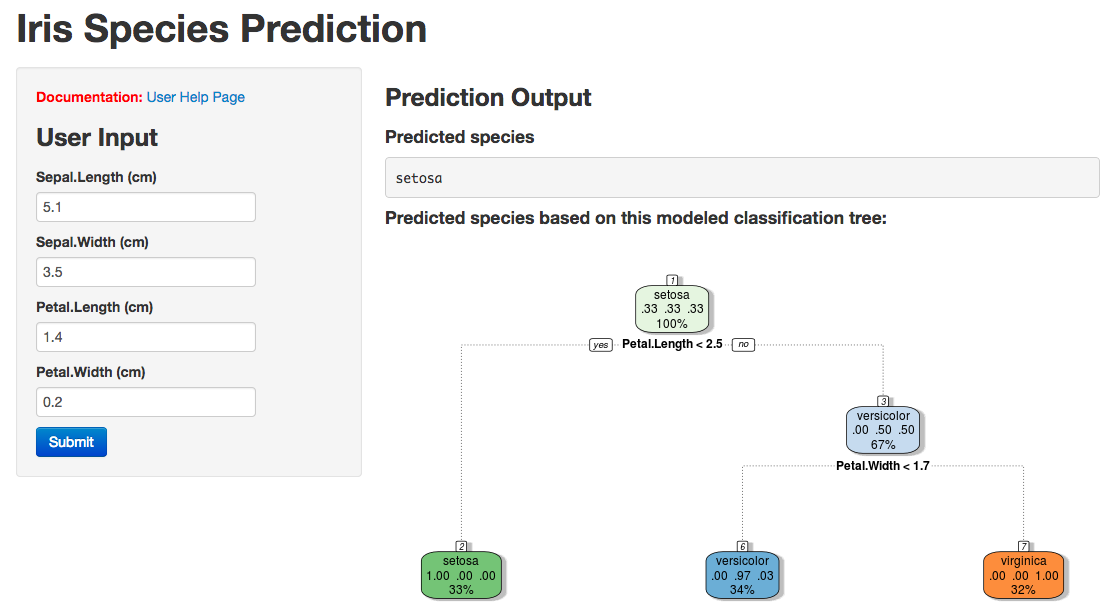Click node number 7 marker
The height and width of the screenshot is (609, 1110).
(x=1024, y=547)
